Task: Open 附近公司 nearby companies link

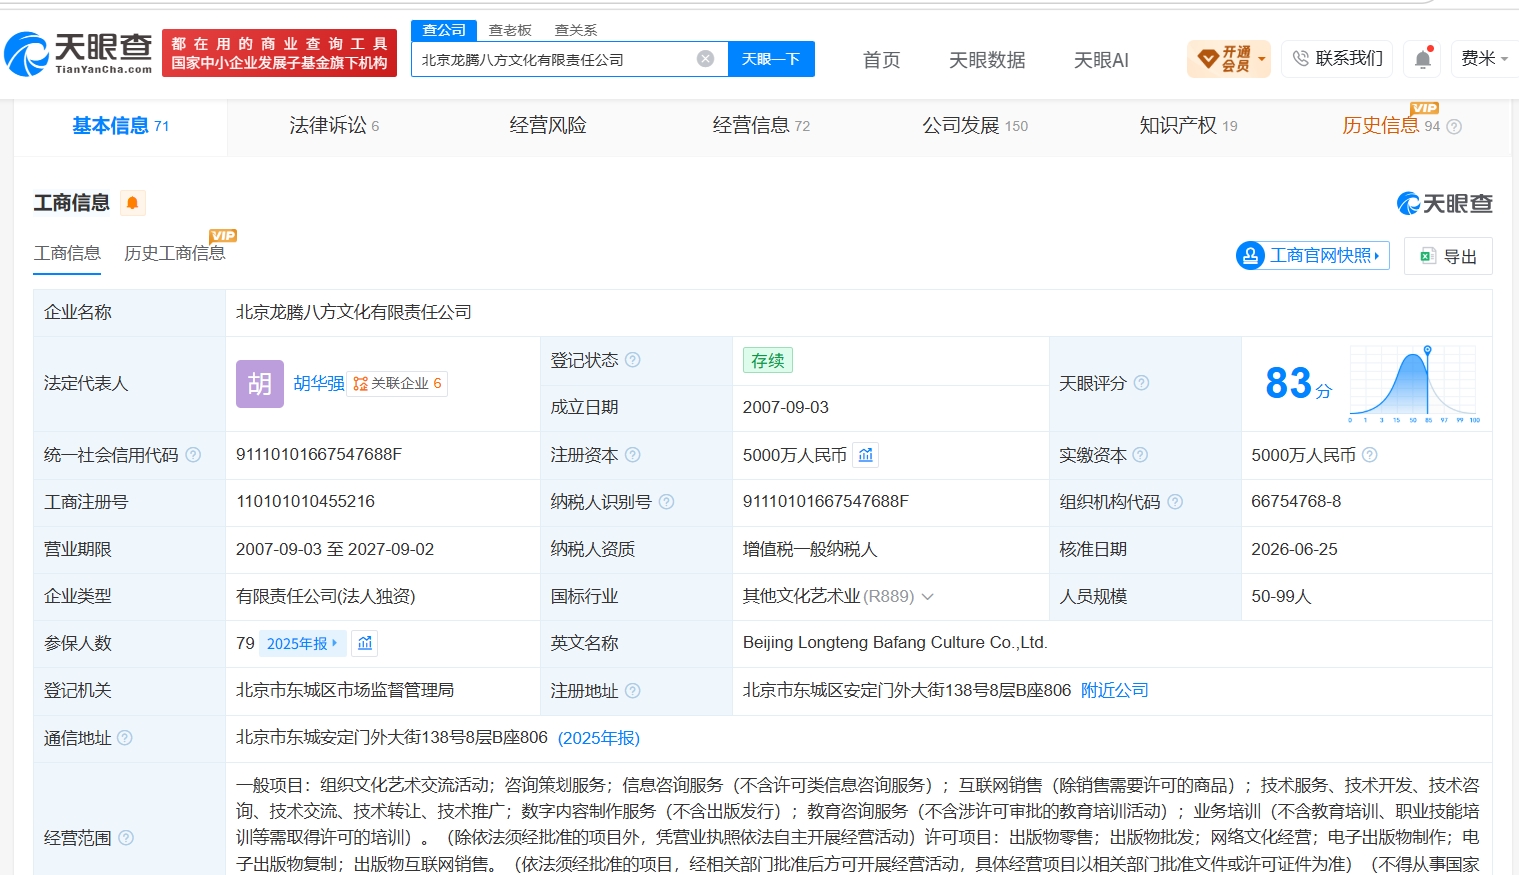Action: pos(1115,691)
